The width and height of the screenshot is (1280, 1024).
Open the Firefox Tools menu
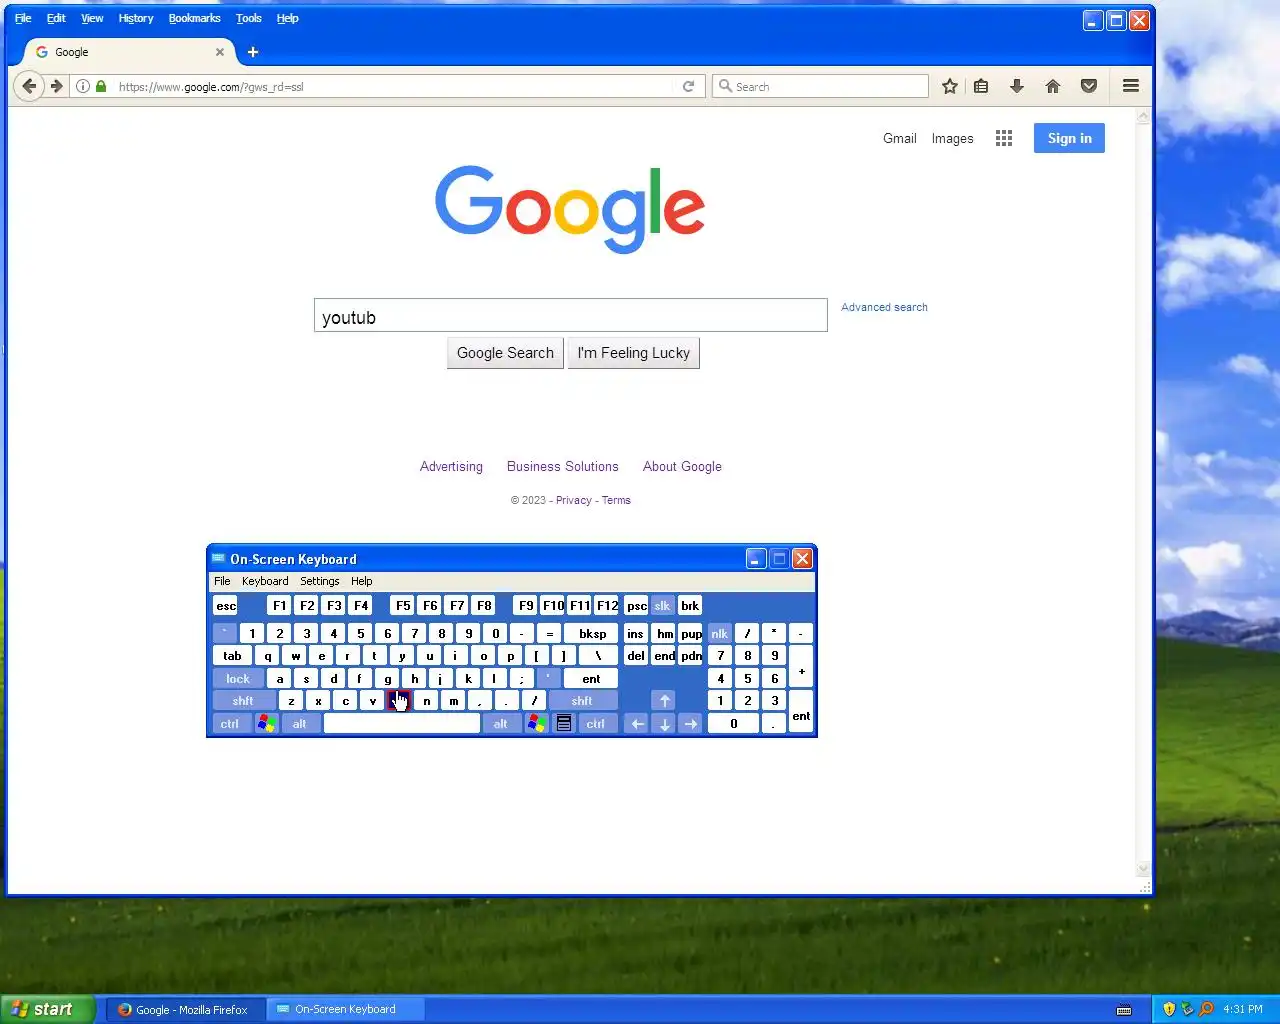248,18
